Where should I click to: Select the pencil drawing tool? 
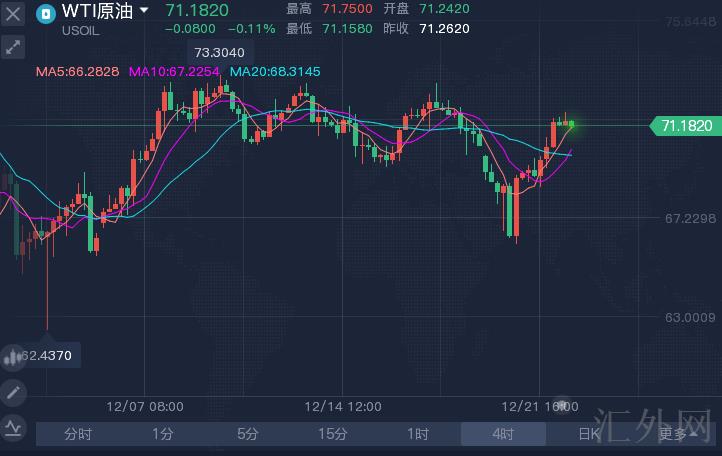coord(13,392)
